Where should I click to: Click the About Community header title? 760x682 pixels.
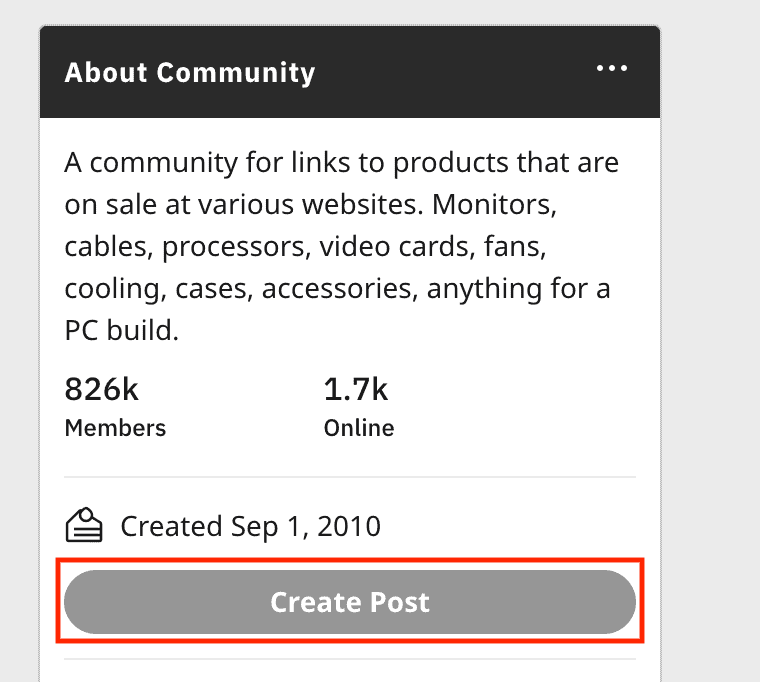point(189,73)
